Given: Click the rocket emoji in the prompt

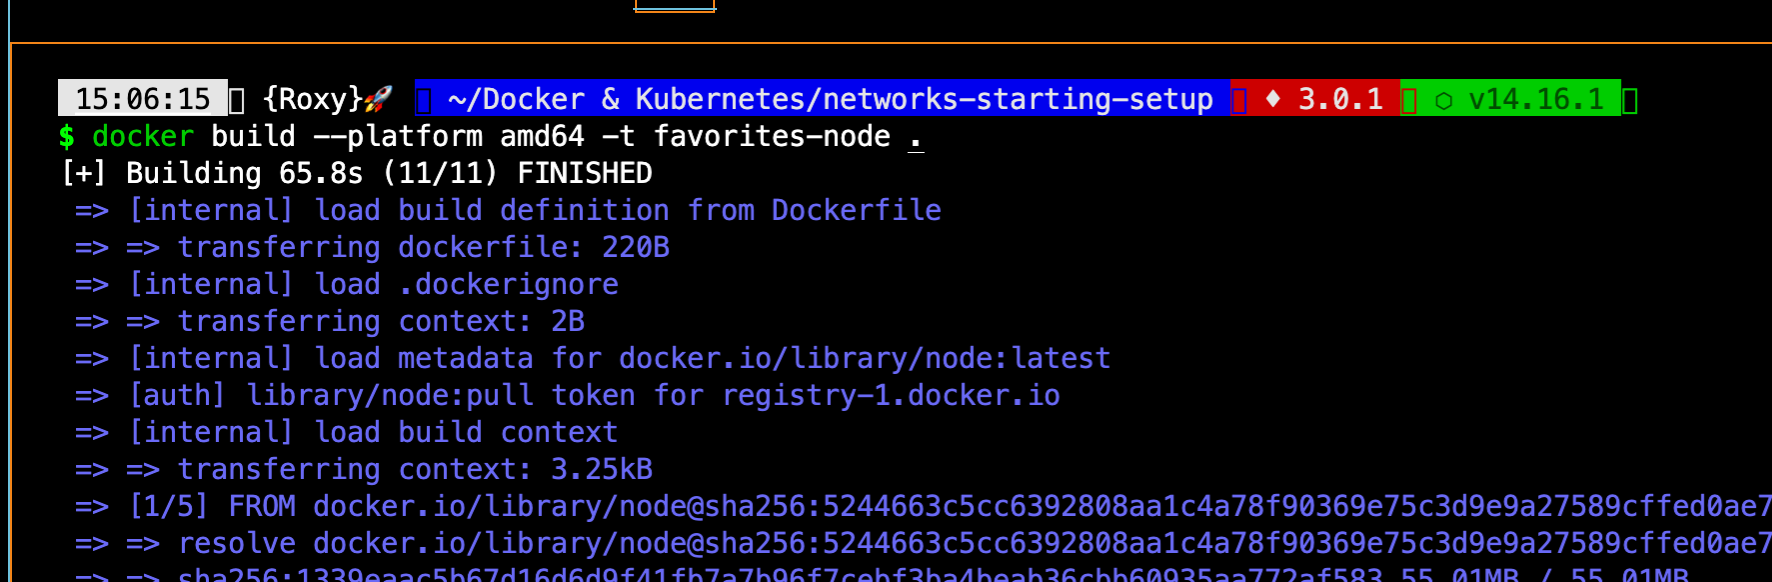Looking at the screenshot, I should click(378, 99).
